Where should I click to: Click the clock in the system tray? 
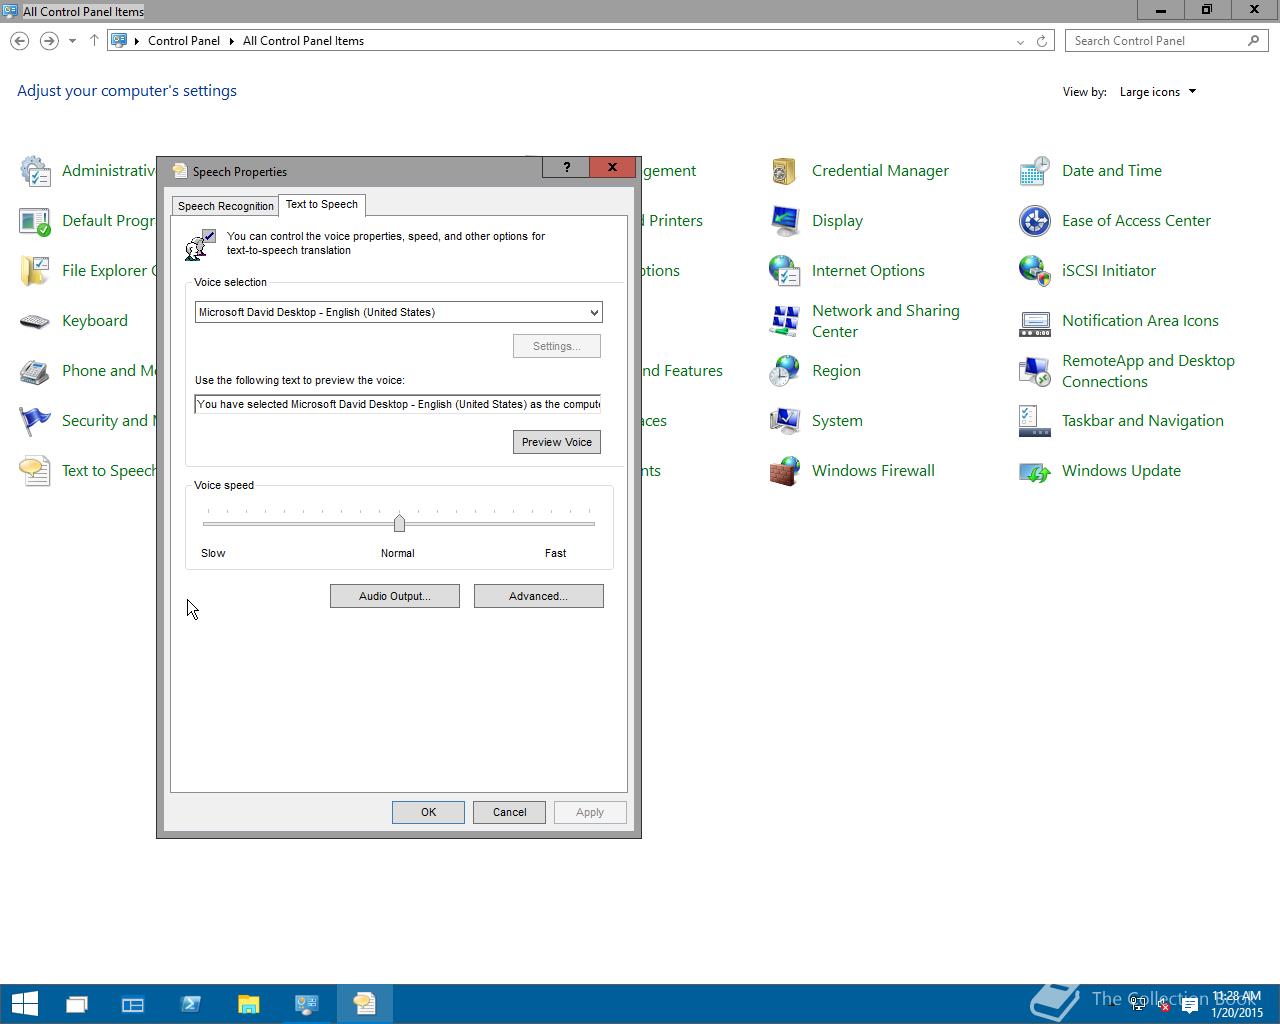point(1237,1005)
